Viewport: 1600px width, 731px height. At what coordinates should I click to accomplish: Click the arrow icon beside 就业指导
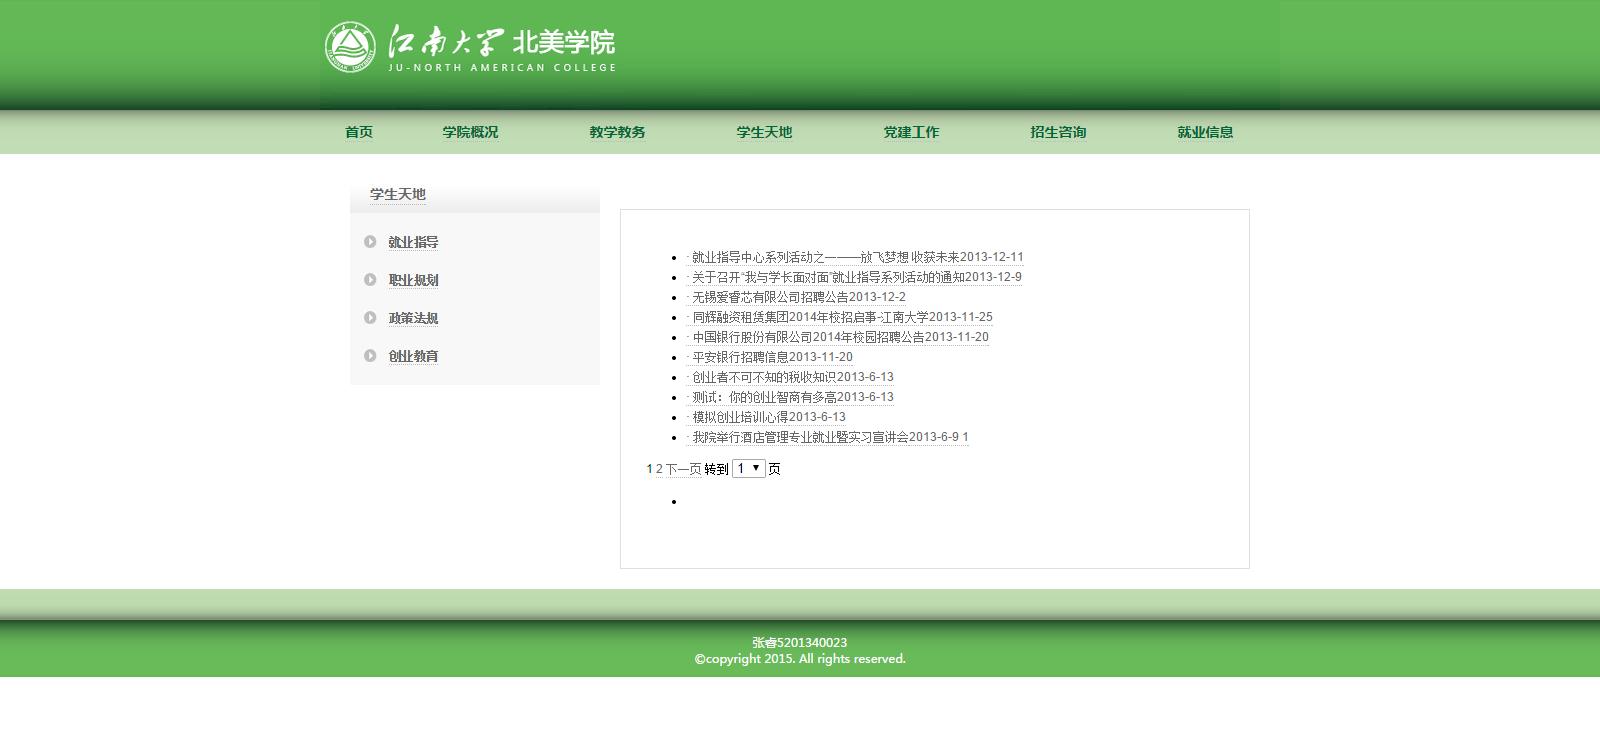370,242
